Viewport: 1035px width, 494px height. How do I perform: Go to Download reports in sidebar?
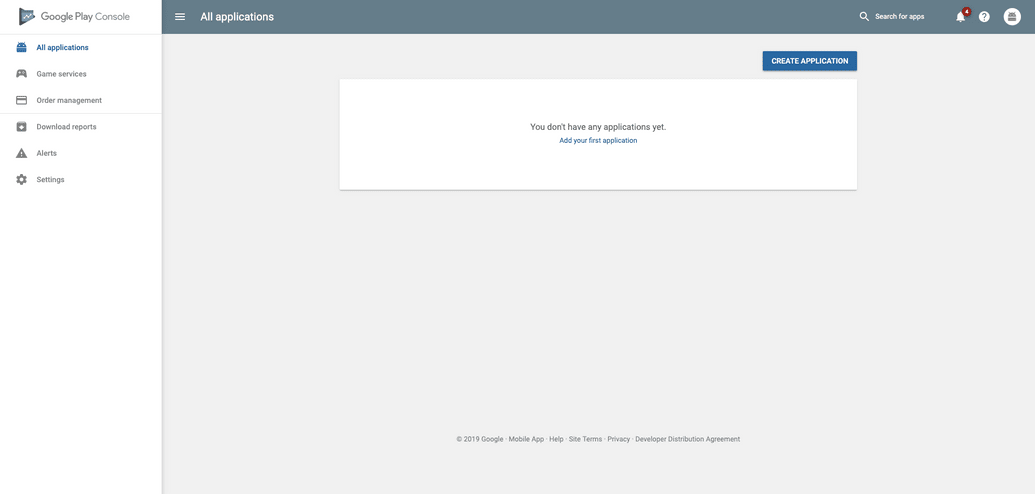[66, 127]
